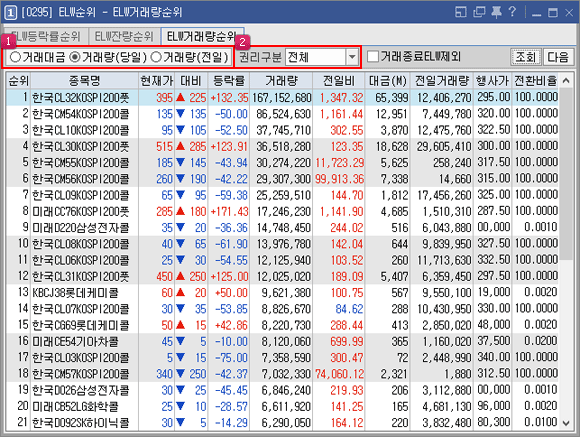Click the 순위 column header

pos(18,81)
